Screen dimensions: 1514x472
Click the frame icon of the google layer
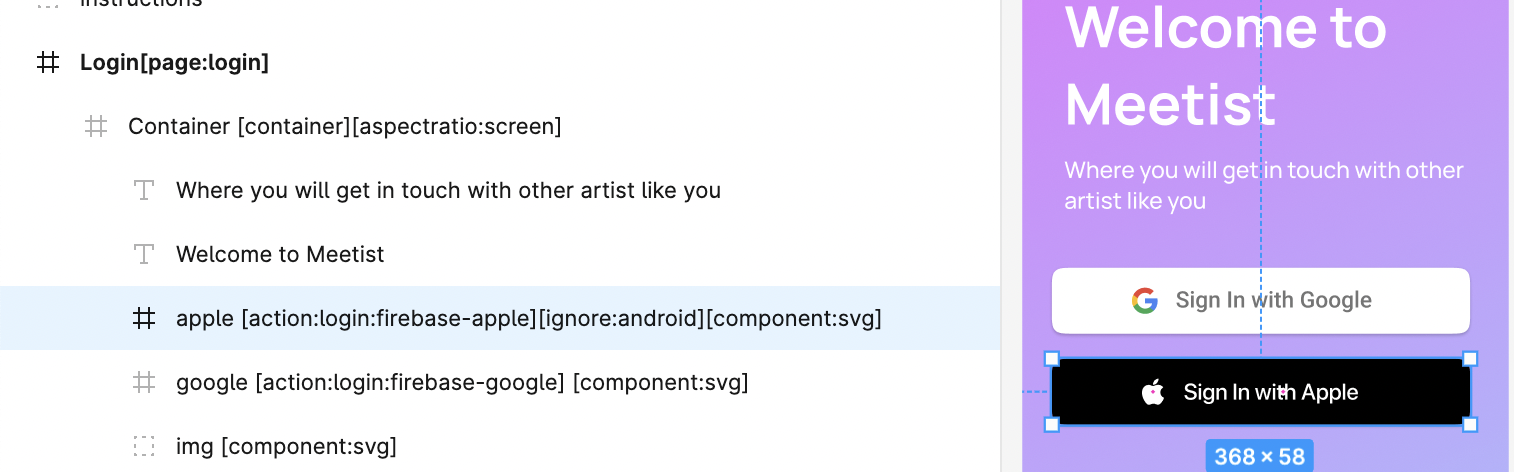[144, 382]
